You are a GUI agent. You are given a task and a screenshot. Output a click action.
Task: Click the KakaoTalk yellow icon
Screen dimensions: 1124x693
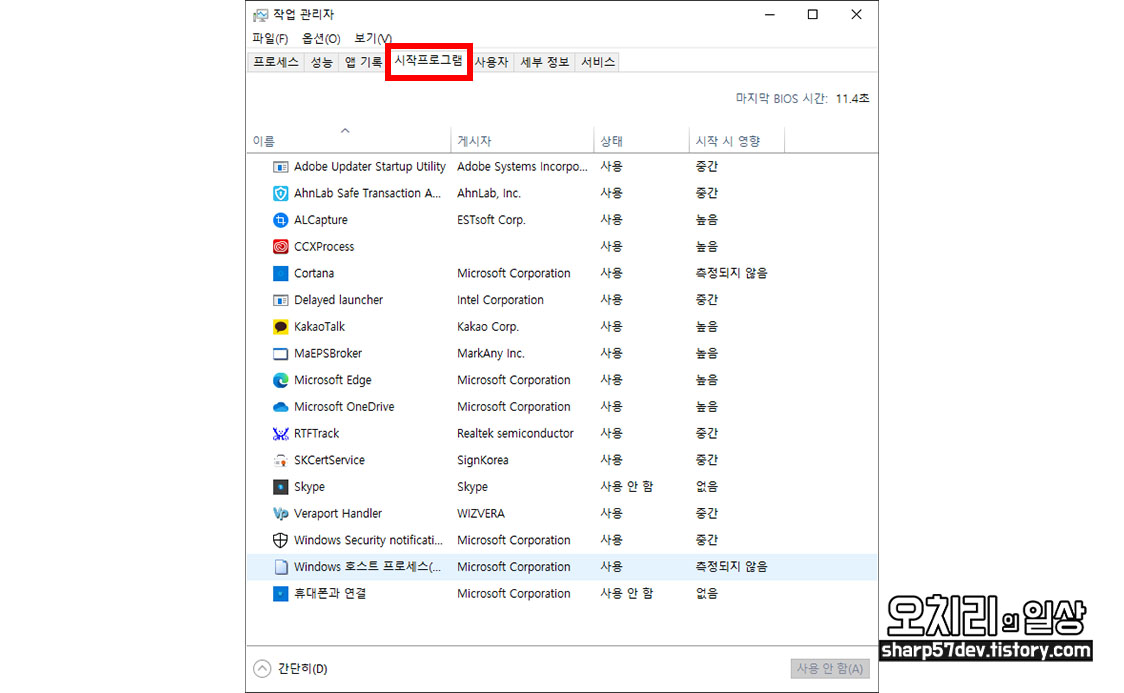[280, 327]
